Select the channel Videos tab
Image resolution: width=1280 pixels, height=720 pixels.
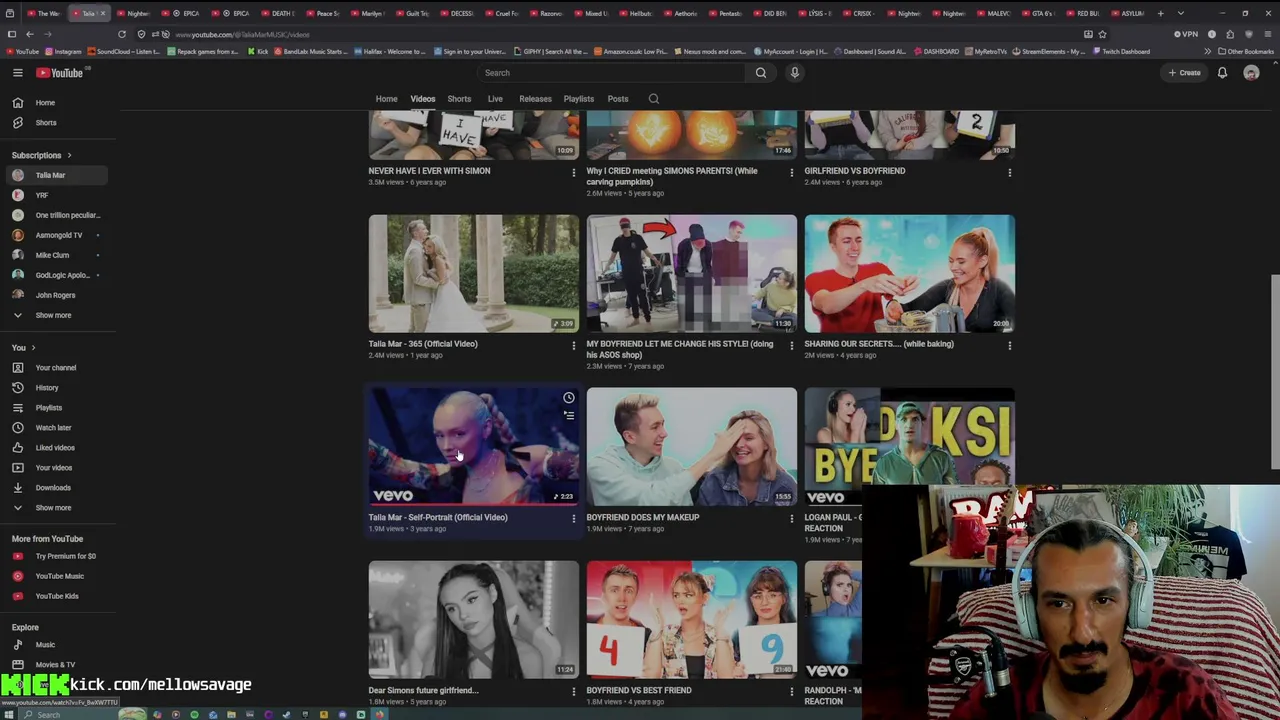(422, 99)
